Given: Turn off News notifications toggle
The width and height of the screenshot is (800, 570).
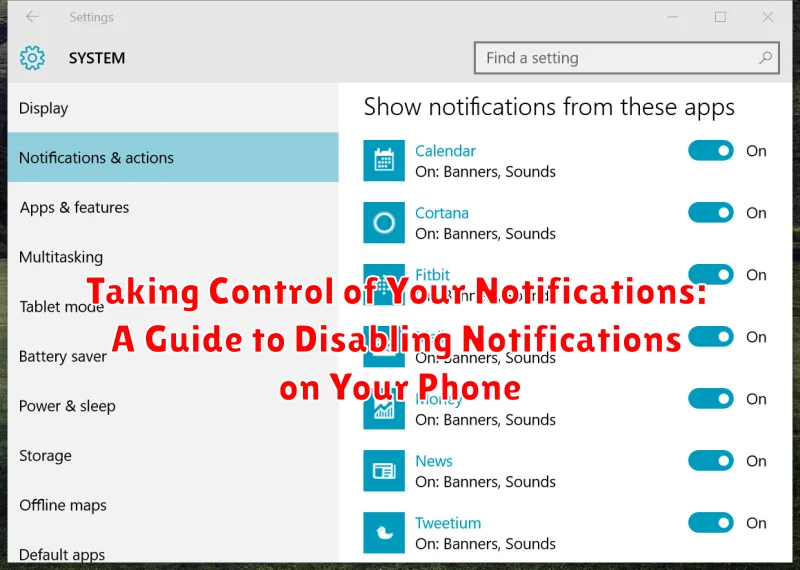Looking at the screenshot, I should 711,461.
